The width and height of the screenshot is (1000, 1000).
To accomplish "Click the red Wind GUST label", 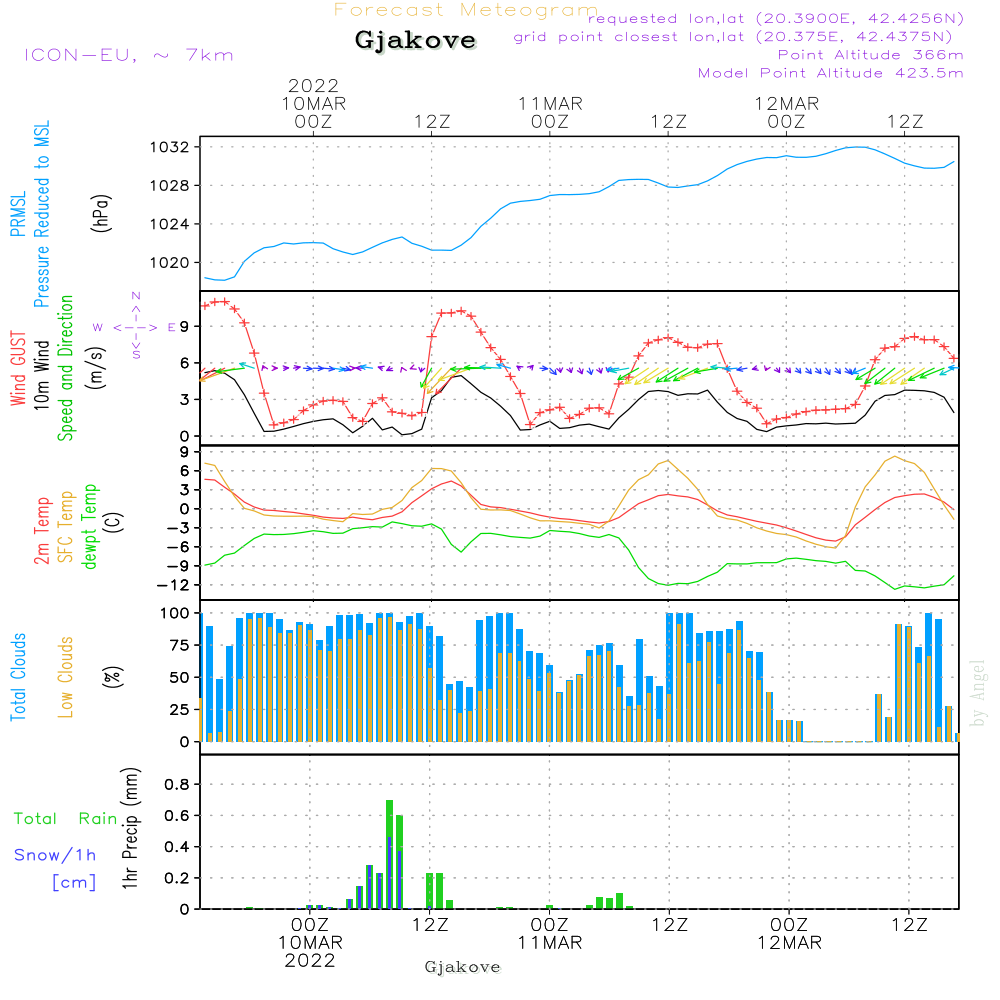I will 18,368.
